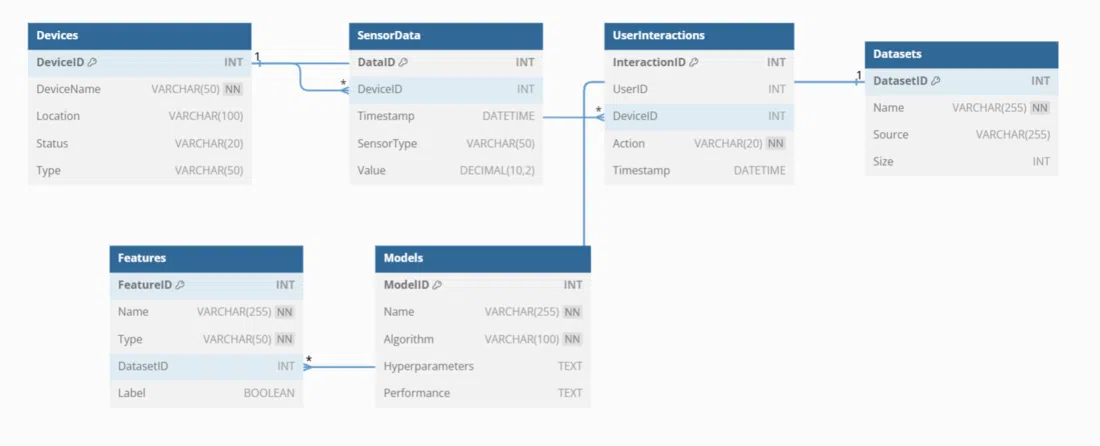
Task: Click the key icon beside DeviceID
Action: click(x=92, y=62)
